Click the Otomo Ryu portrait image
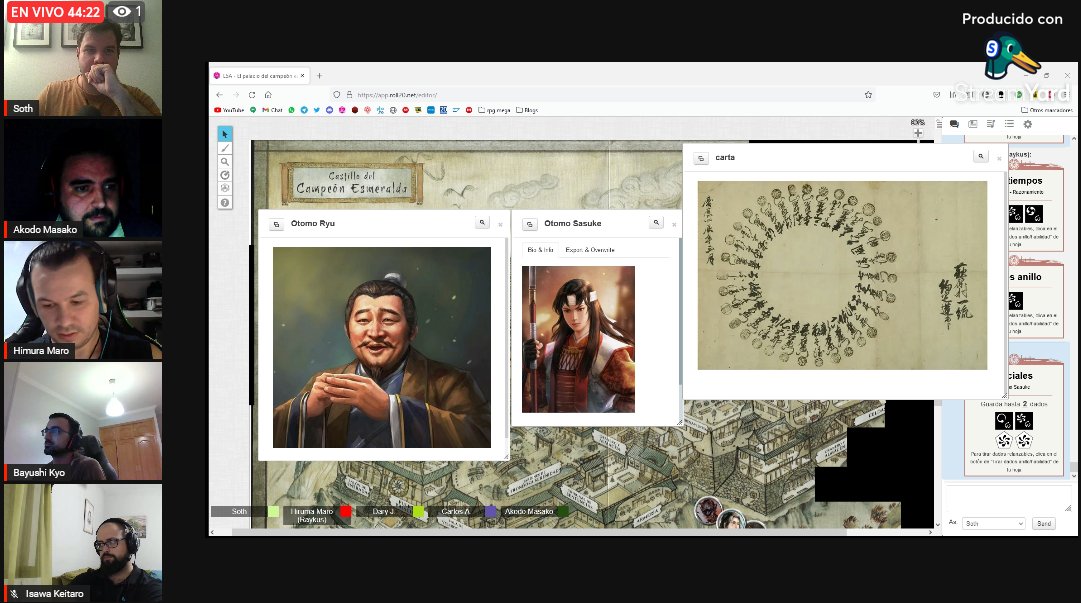 382,347
